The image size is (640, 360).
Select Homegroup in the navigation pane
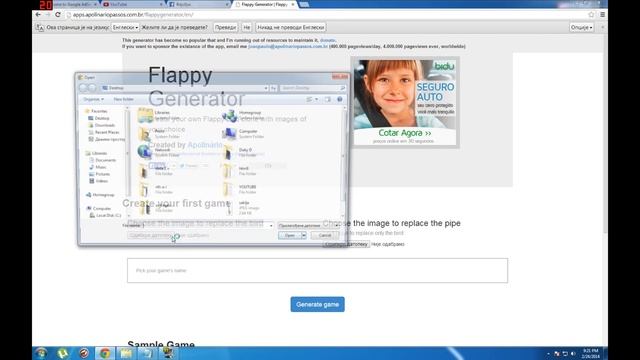100,195
